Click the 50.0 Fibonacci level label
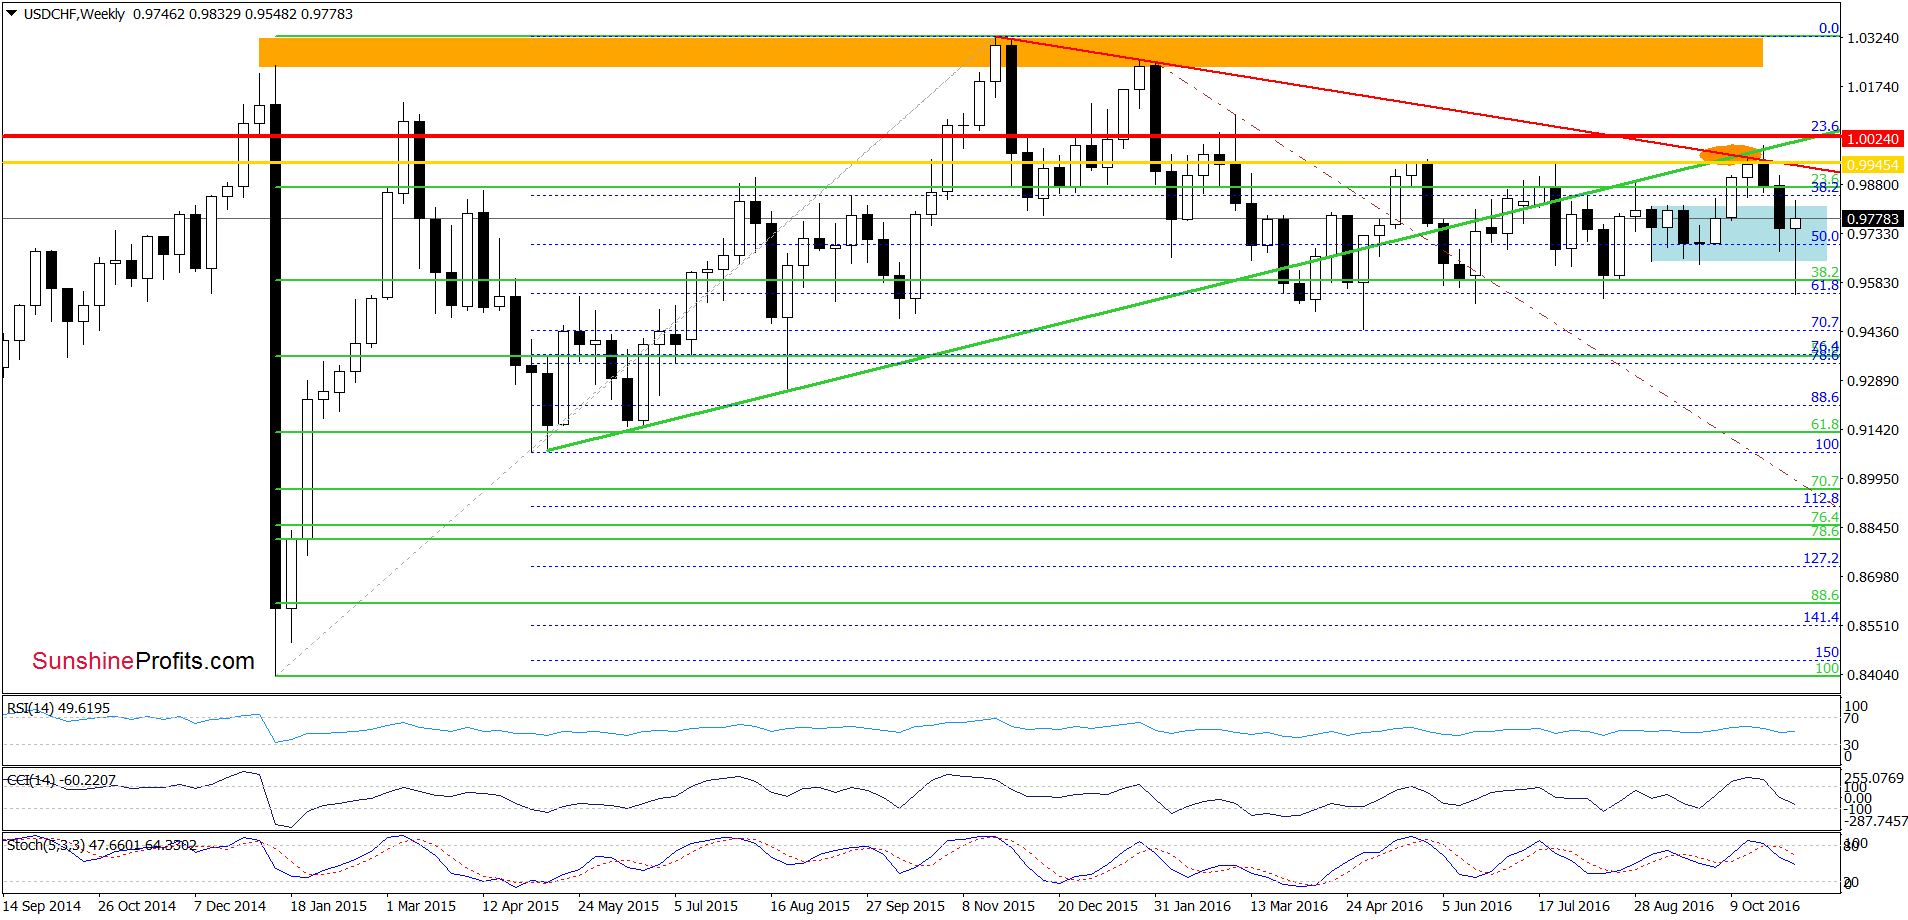Screen dimensions: 1908x920 click(x=1824, y=237)
